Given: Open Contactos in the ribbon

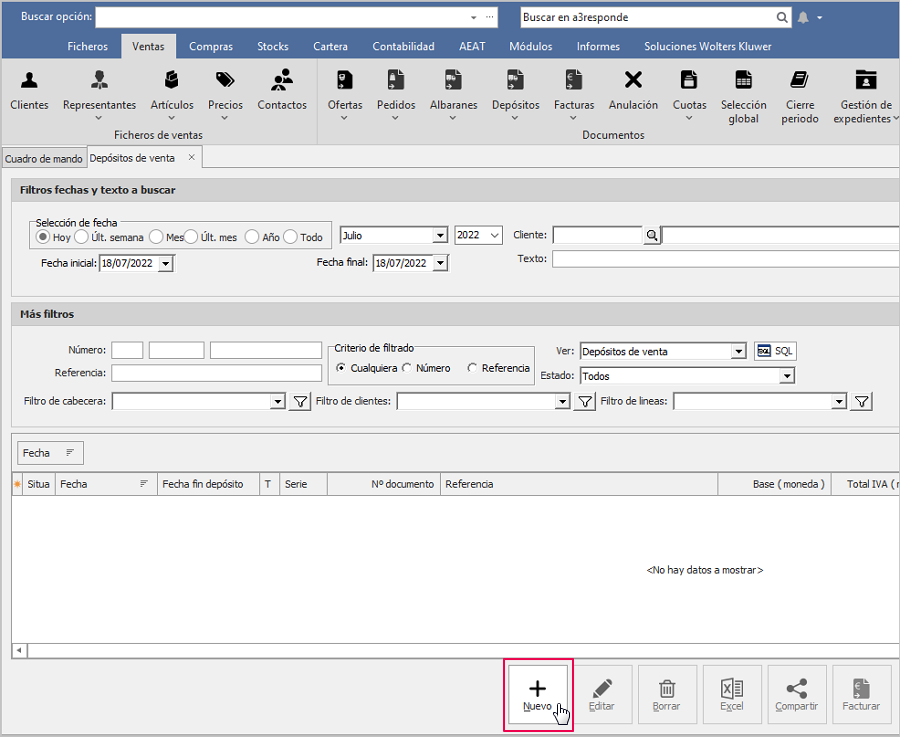Looking at the screenshot, I should [282, 91].
